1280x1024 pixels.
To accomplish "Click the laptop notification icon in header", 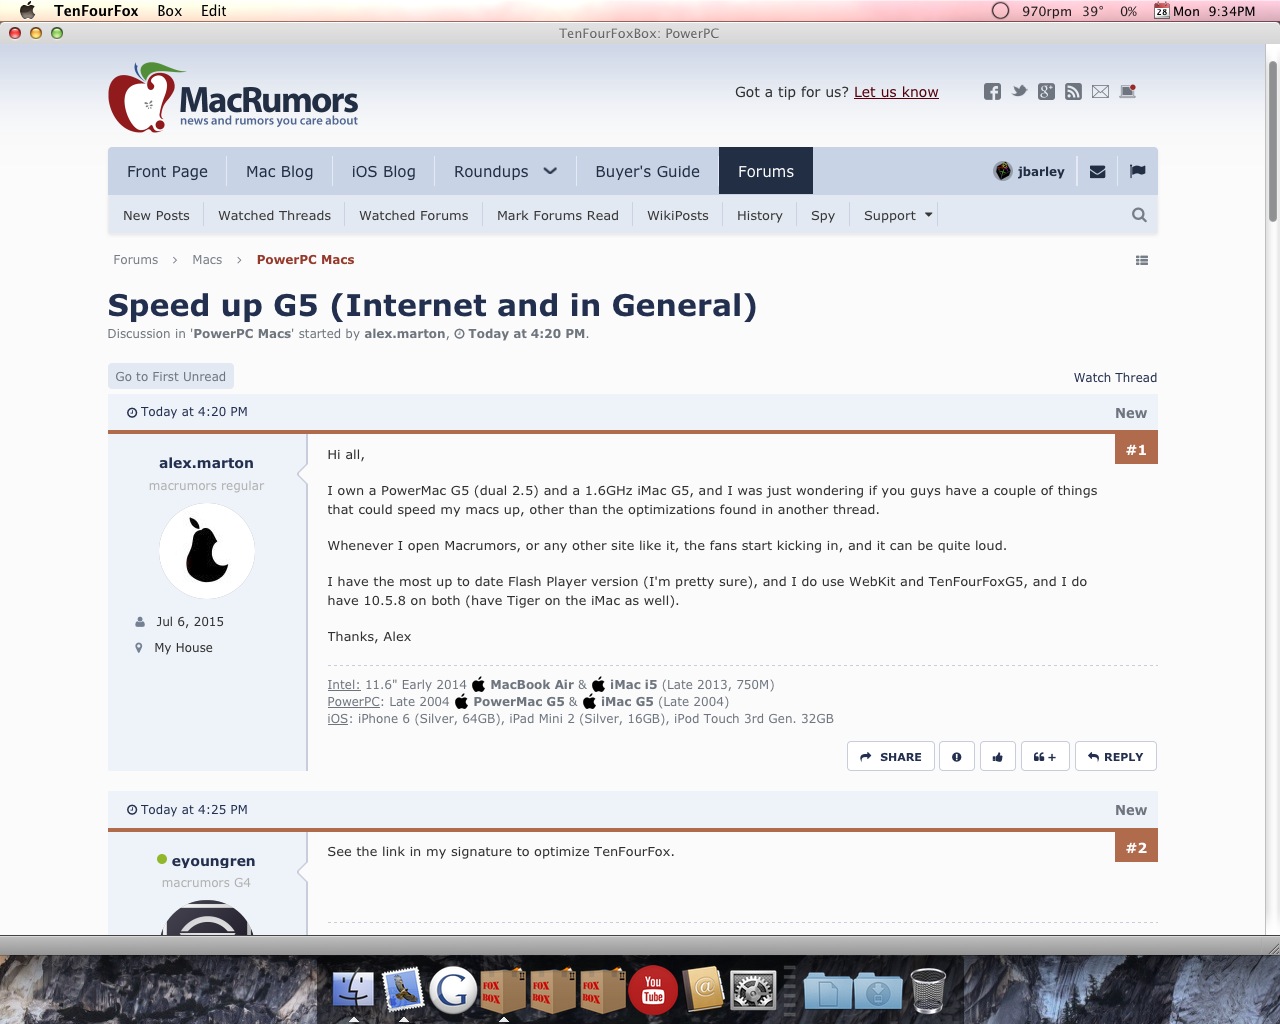I will point(1128,92).
